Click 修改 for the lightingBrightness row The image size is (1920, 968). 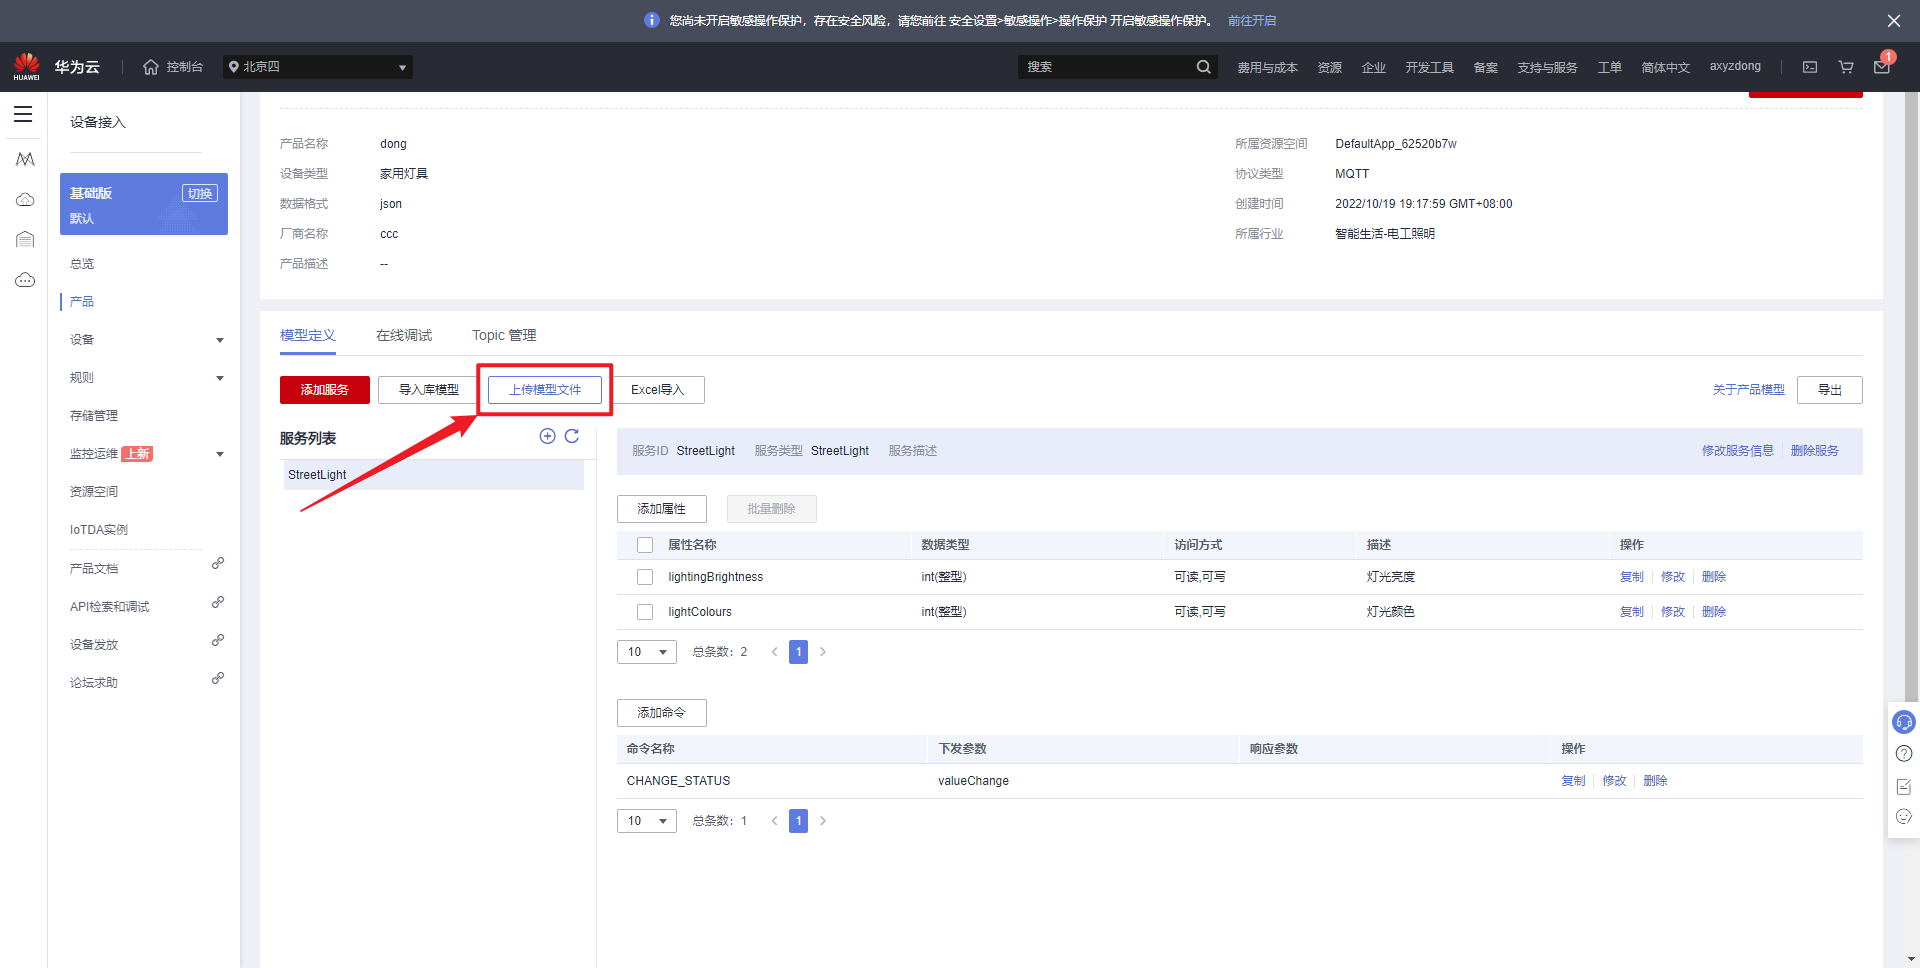(x=1673, y=577)
